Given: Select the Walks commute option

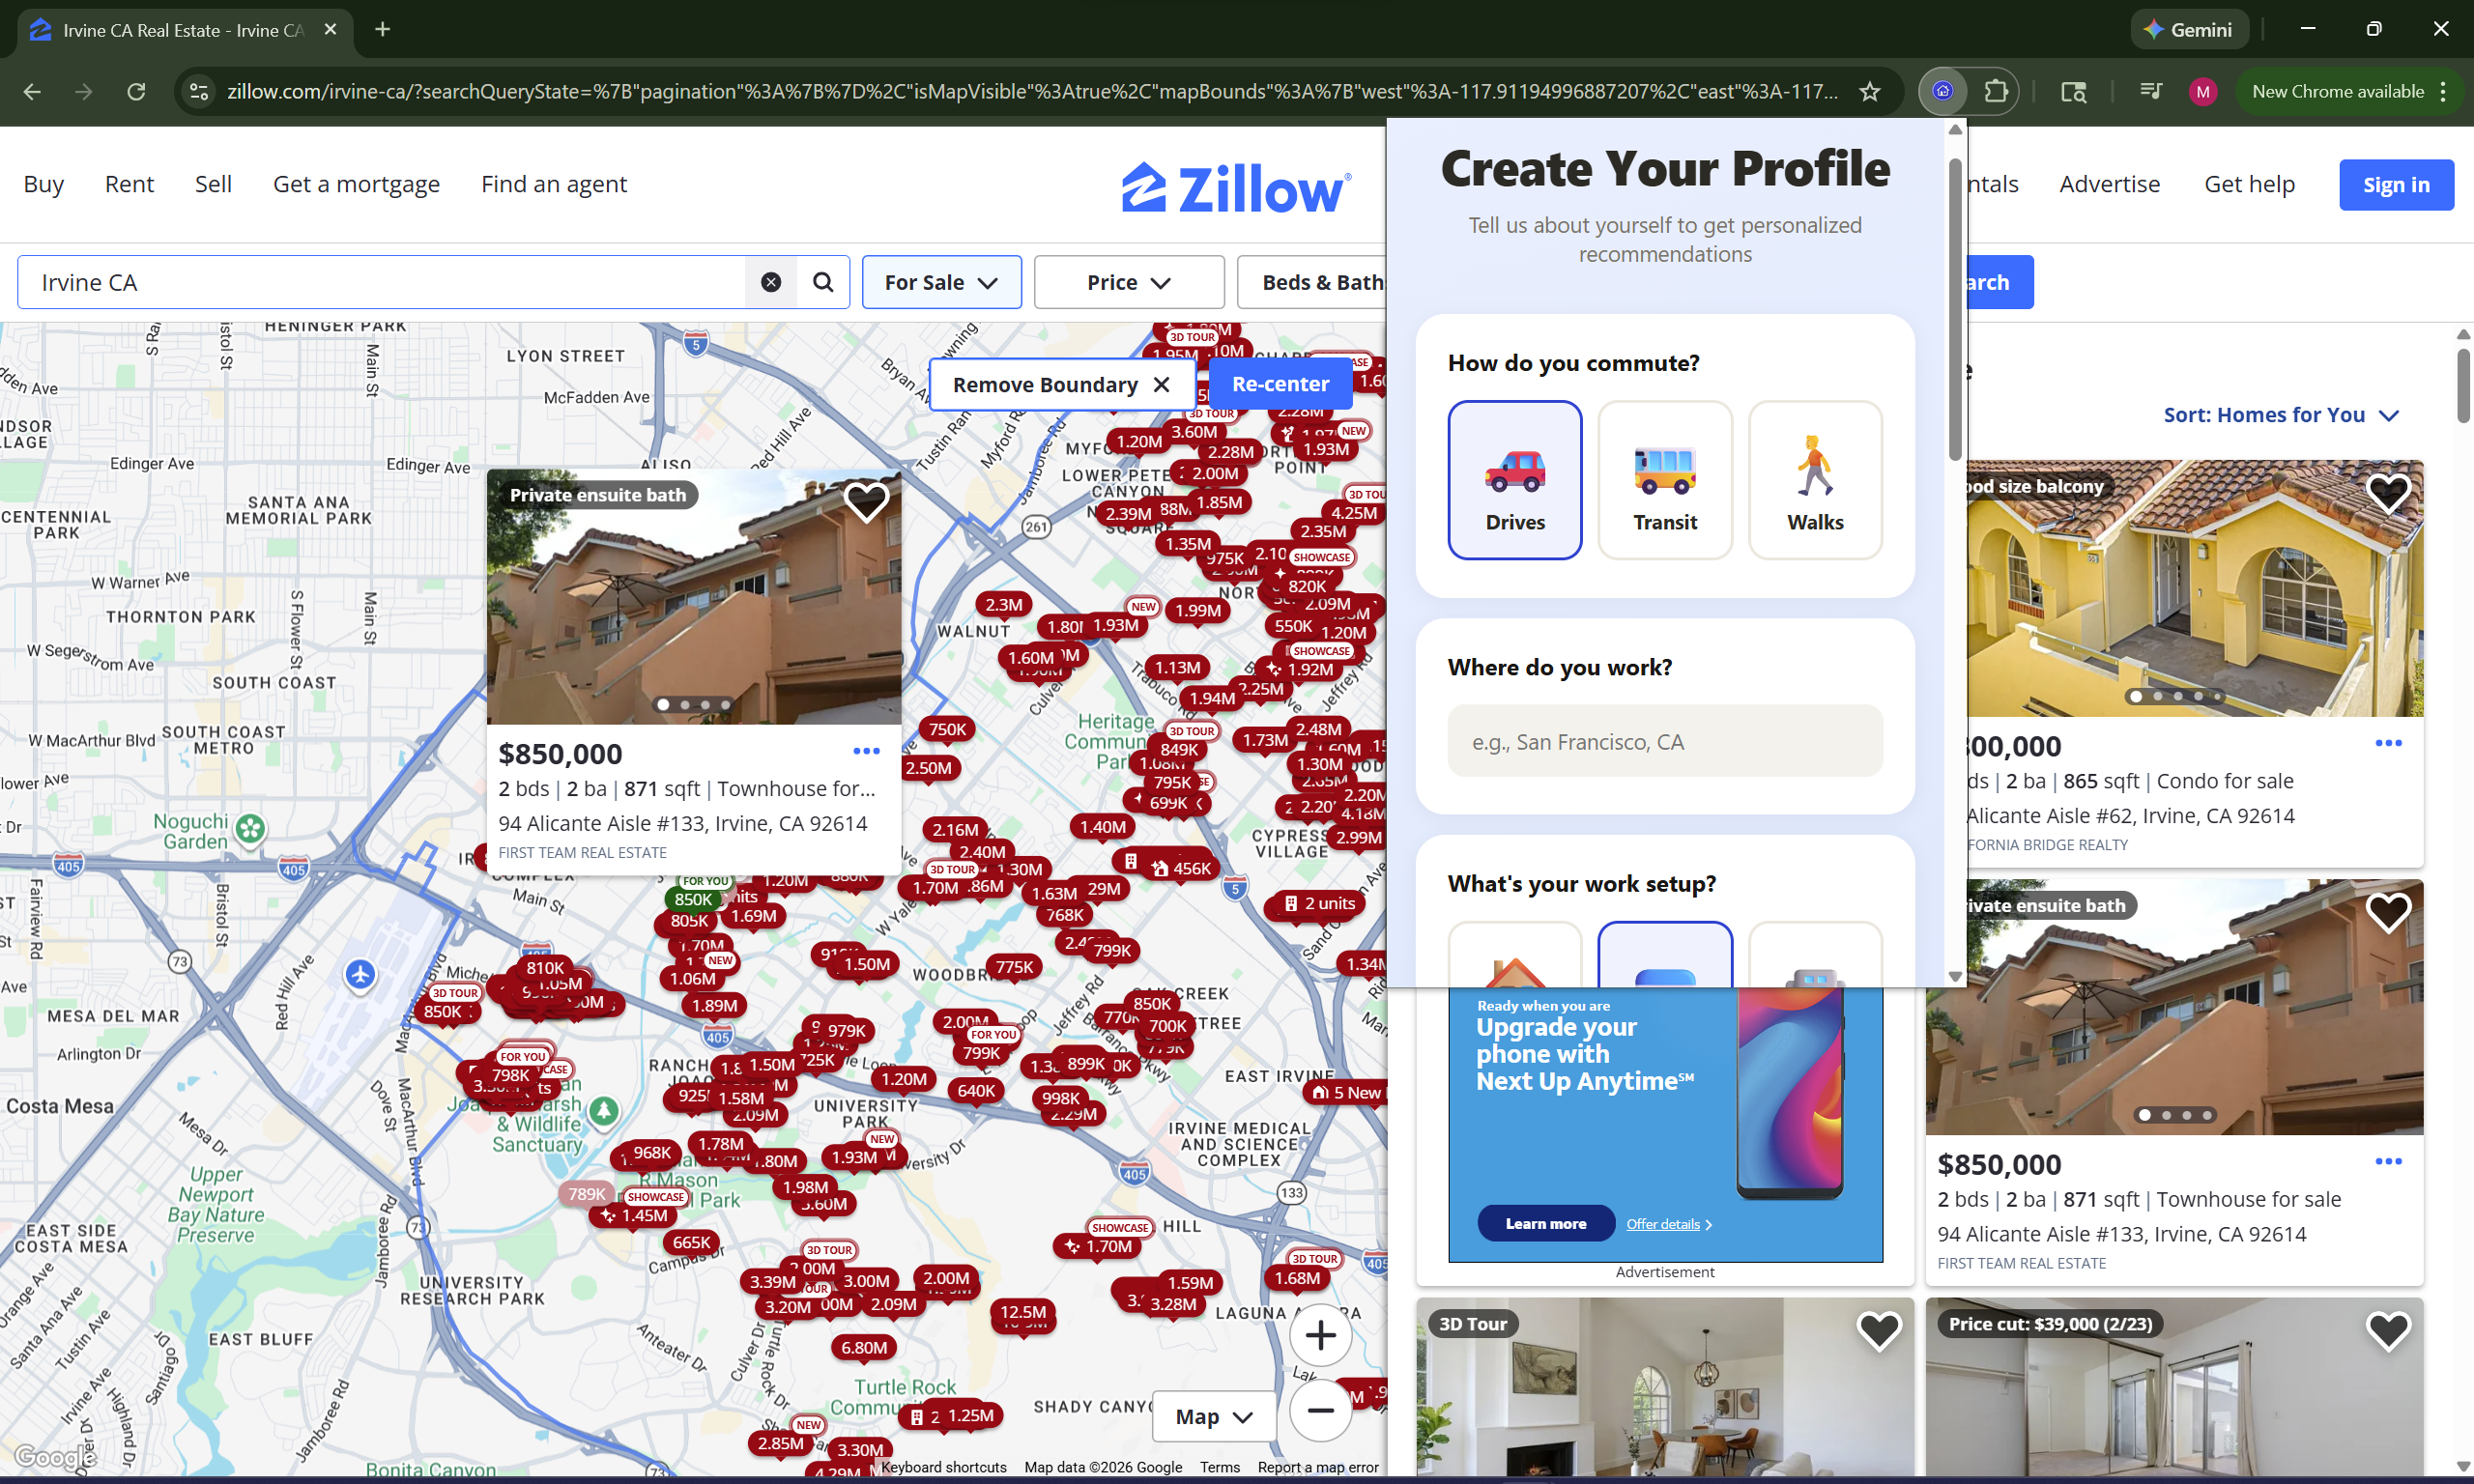Looking at the screenshot, I should [x=1814, y=480].
